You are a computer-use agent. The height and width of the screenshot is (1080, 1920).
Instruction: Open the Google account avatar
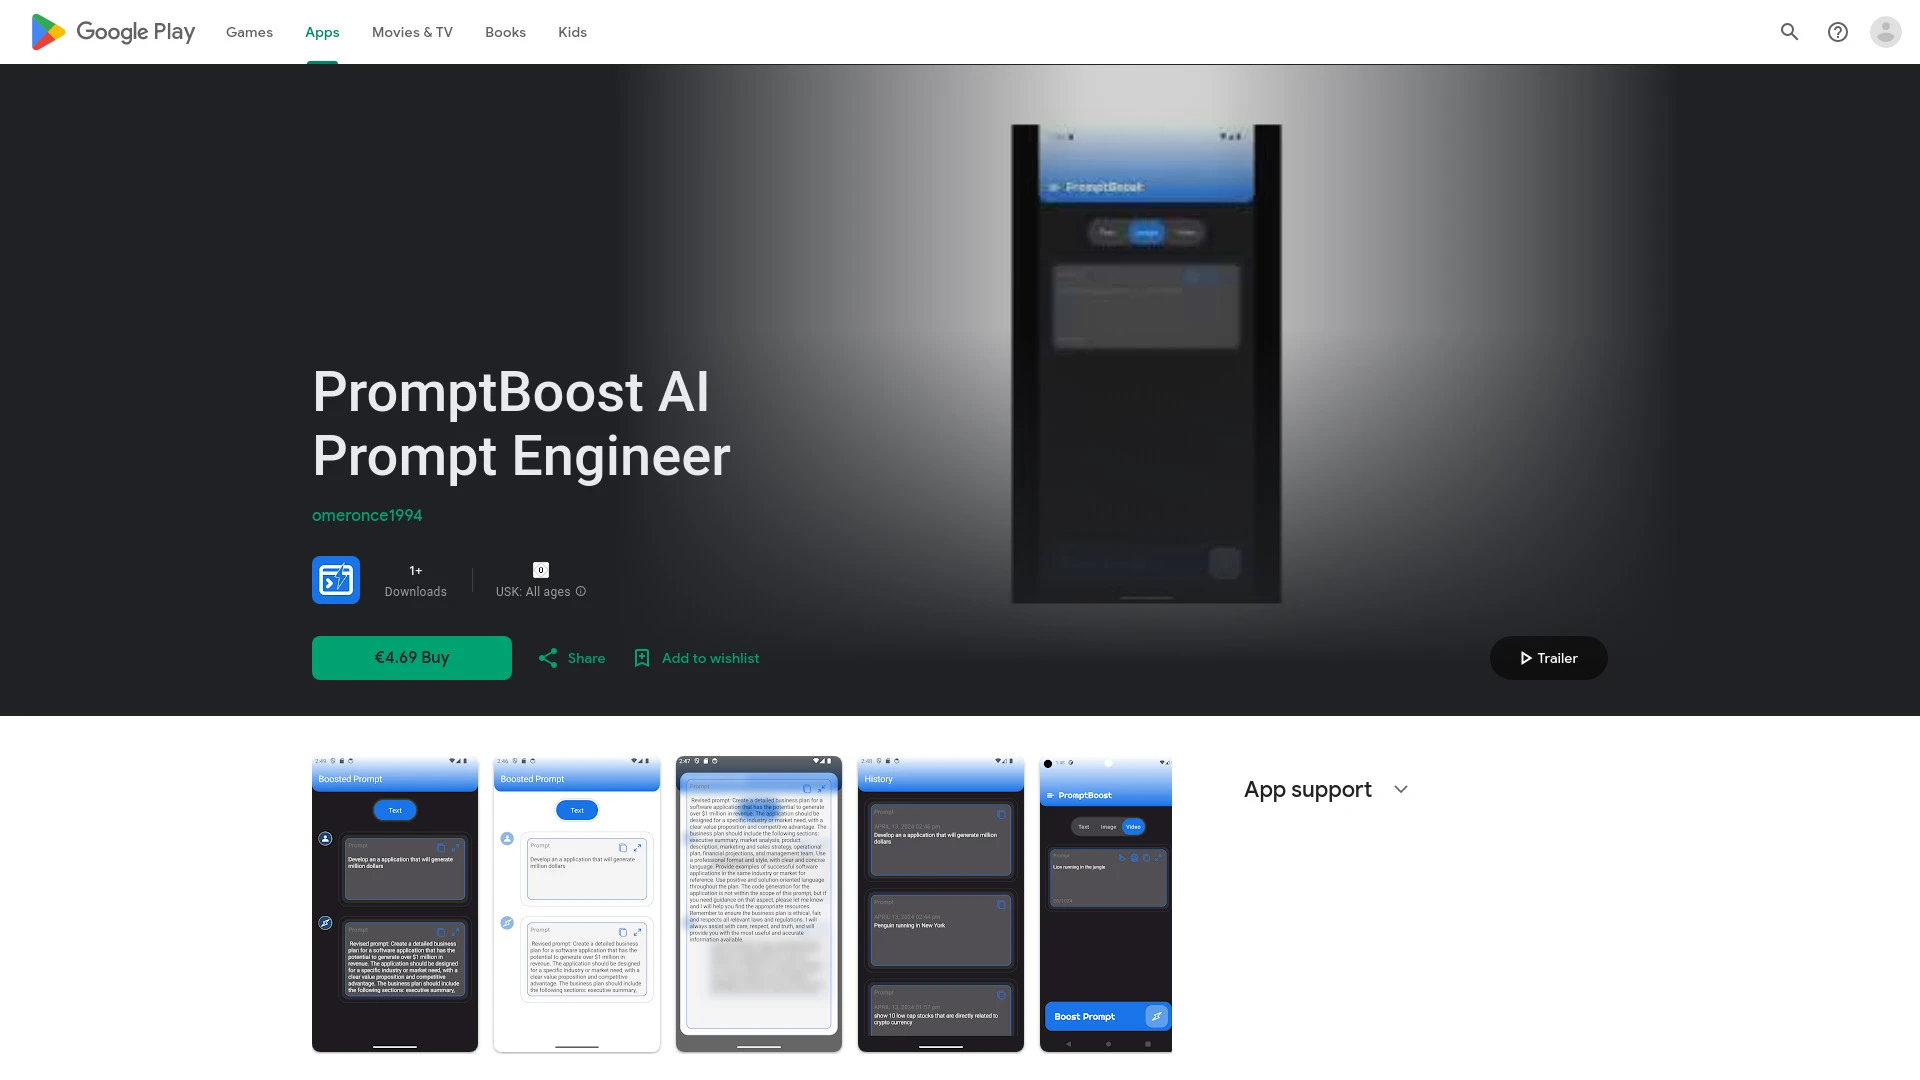(1886, 32)
